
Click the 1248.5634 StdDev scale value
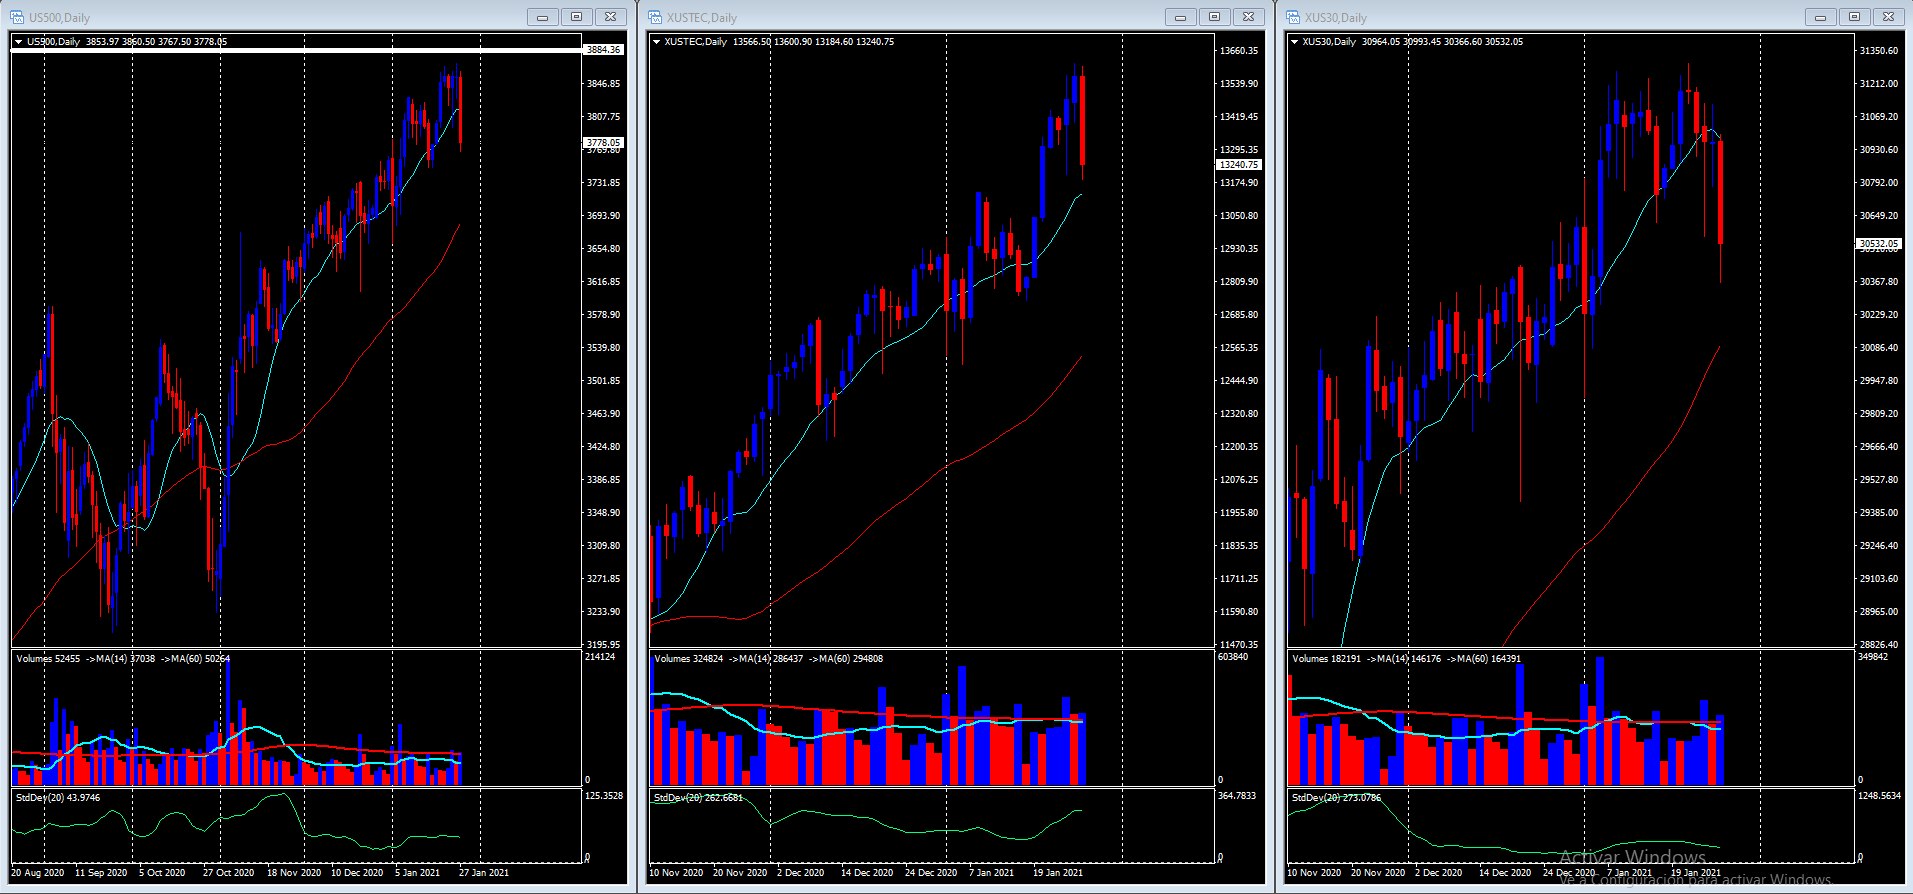(x=1881, y=796)
